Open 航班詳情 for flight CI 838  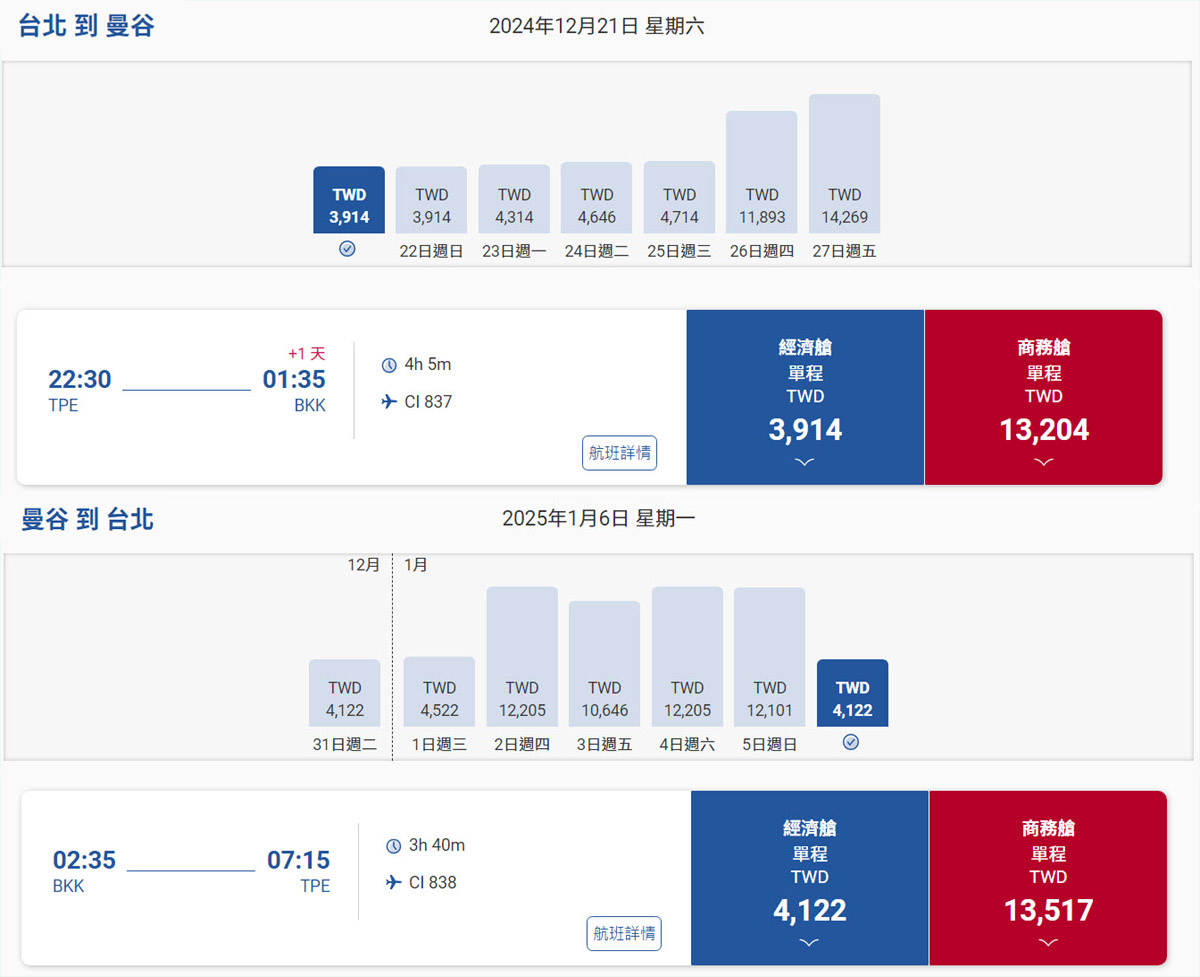coord(624,934)
